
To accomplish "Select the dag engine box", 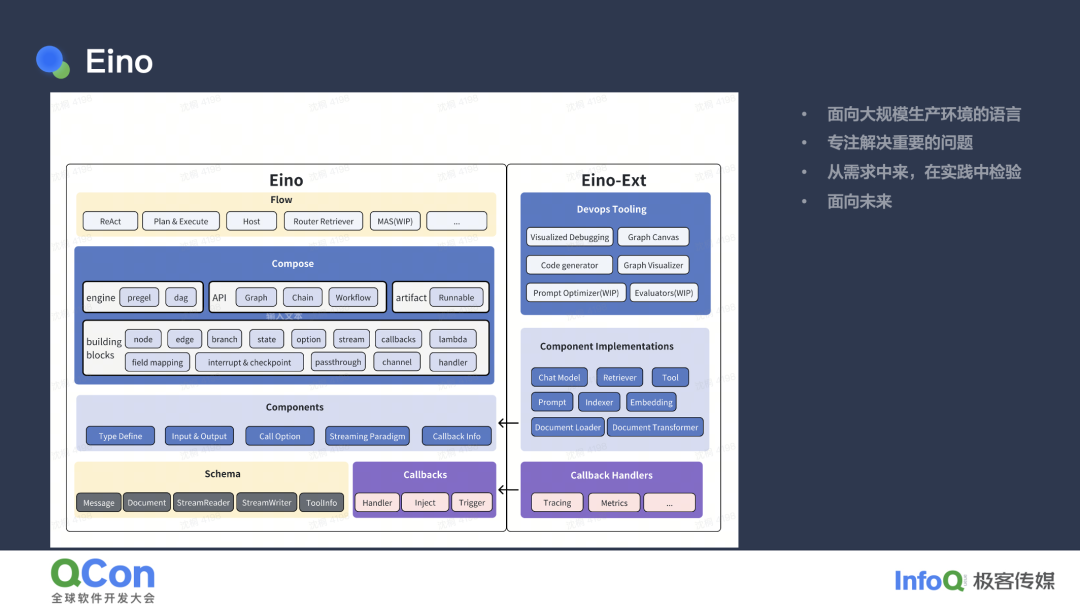I will 181,298.
